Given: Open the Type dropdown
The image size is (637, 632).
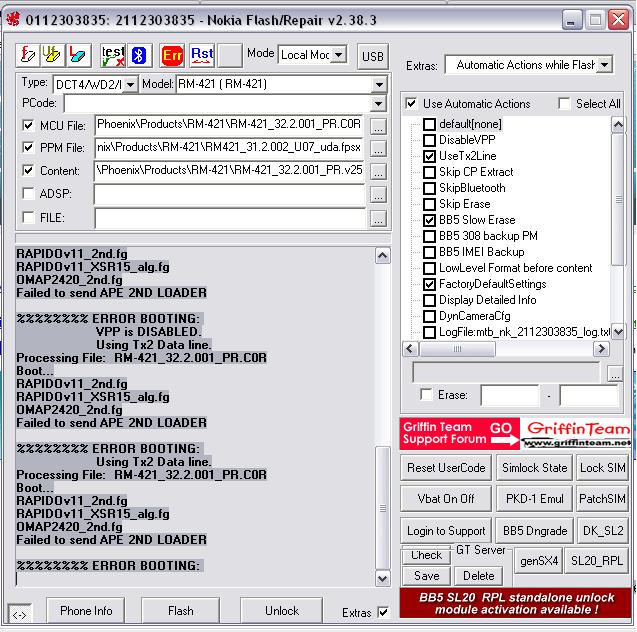Looking at the screenshot, I should point(130,84).
